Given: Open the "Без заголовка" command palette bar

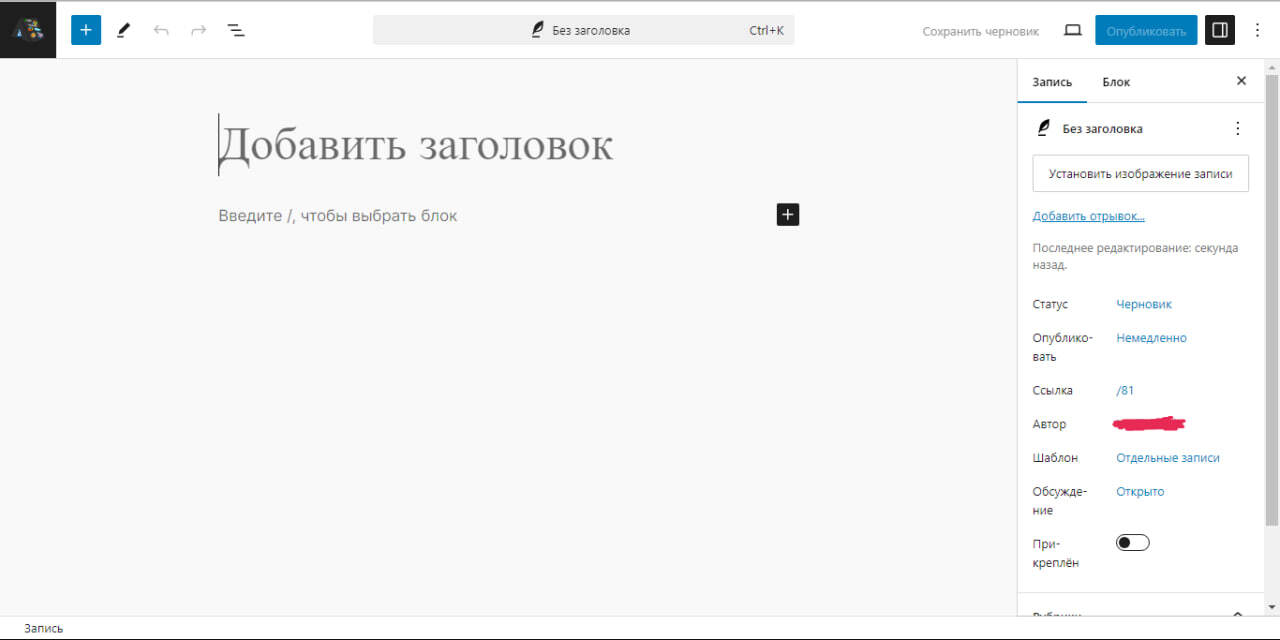Looking at the screenshot, I should [x=584, y=30].
